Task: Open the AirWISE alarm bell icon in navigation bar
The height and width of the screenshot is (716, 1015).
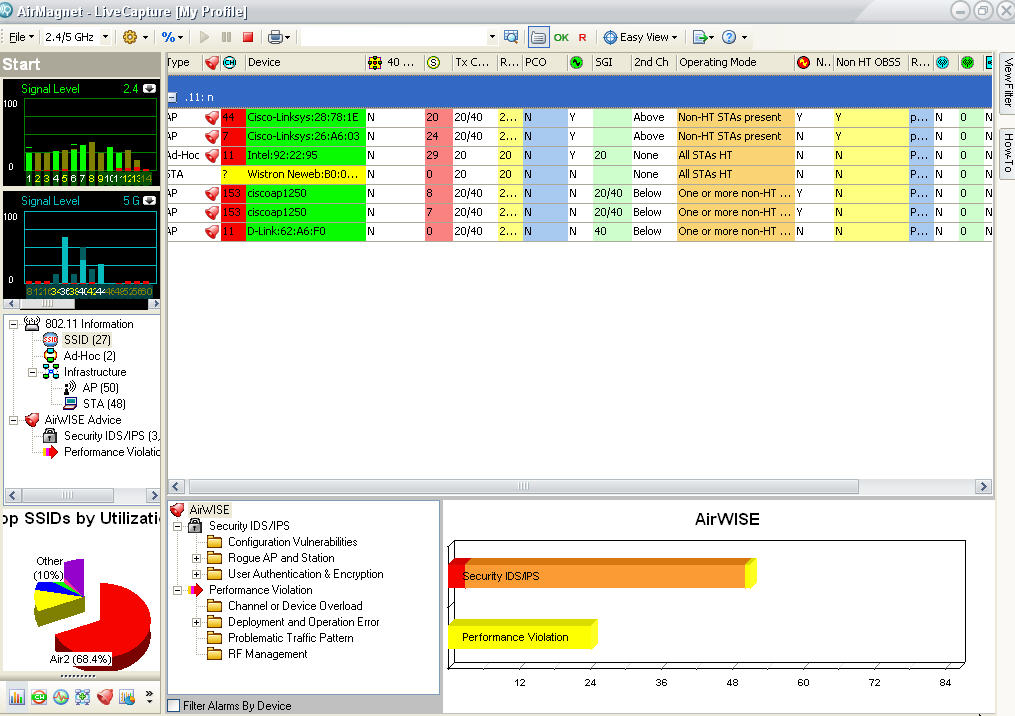Action: click(105, 697)
